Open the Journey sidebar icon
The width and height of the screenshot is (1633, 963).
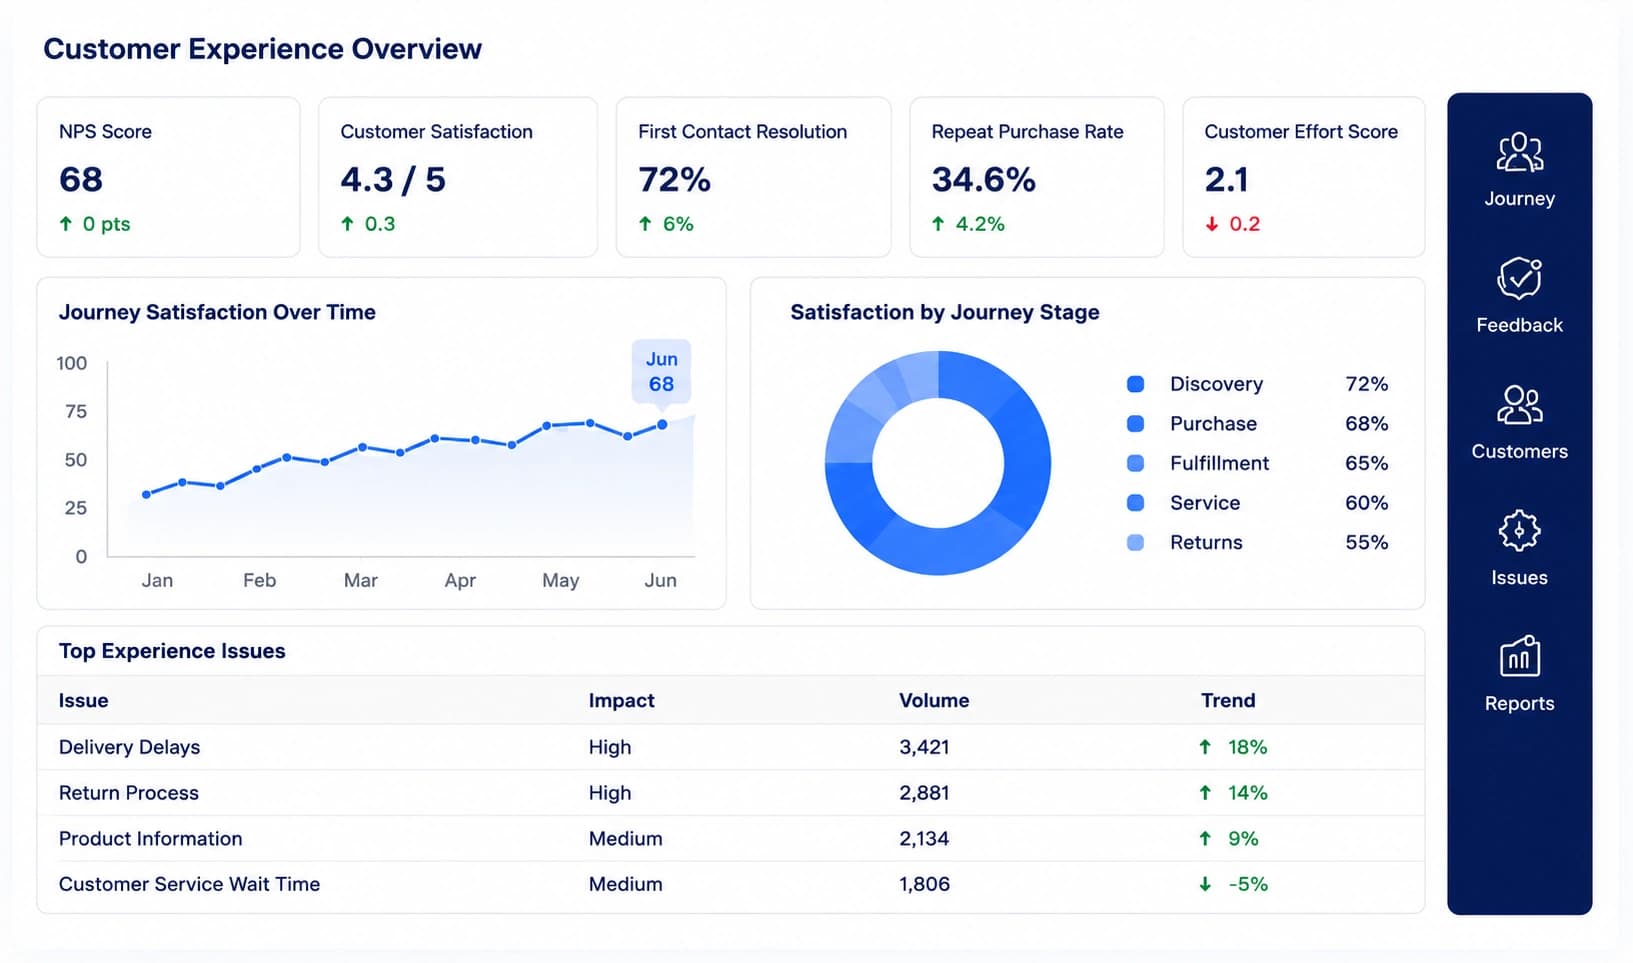pyautogui.click(x=1519, y=153)
